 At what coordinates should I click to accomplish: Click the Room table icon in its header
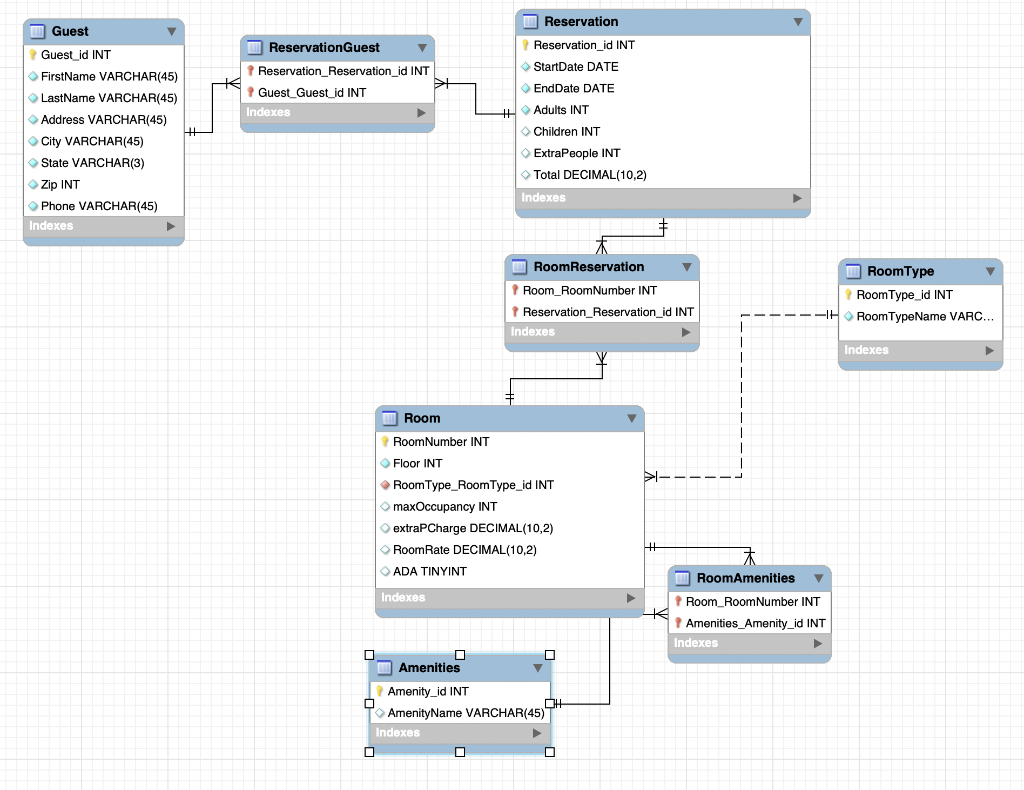[x=388, y=418]
